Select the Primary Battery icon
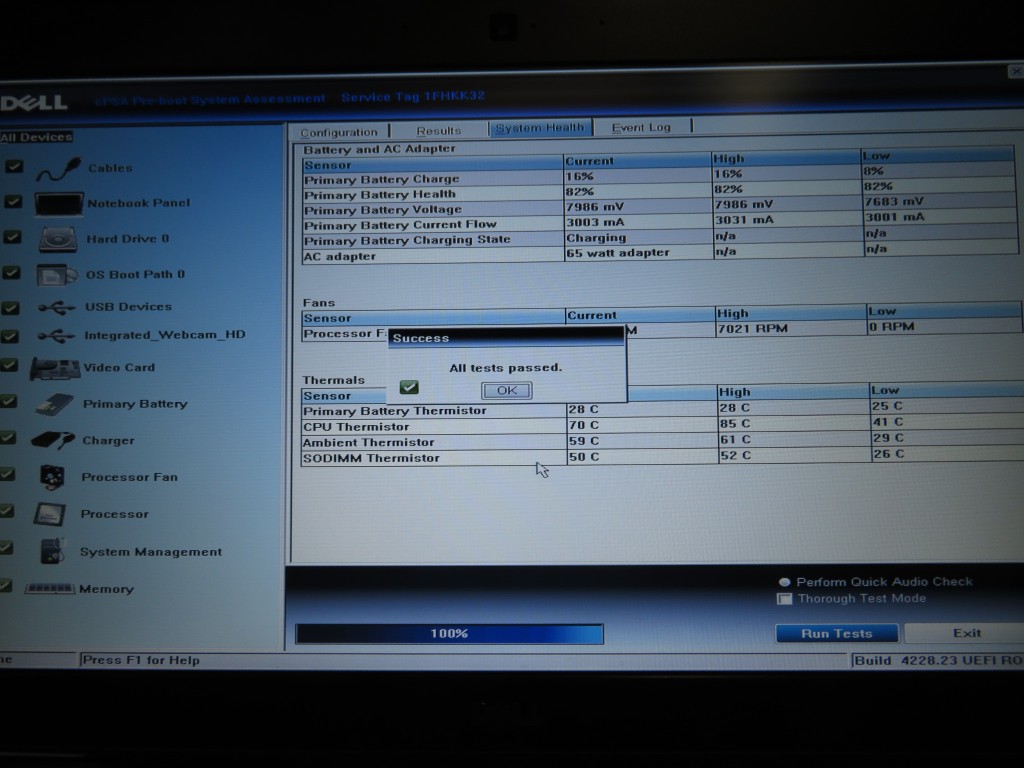 pos(54,404)
